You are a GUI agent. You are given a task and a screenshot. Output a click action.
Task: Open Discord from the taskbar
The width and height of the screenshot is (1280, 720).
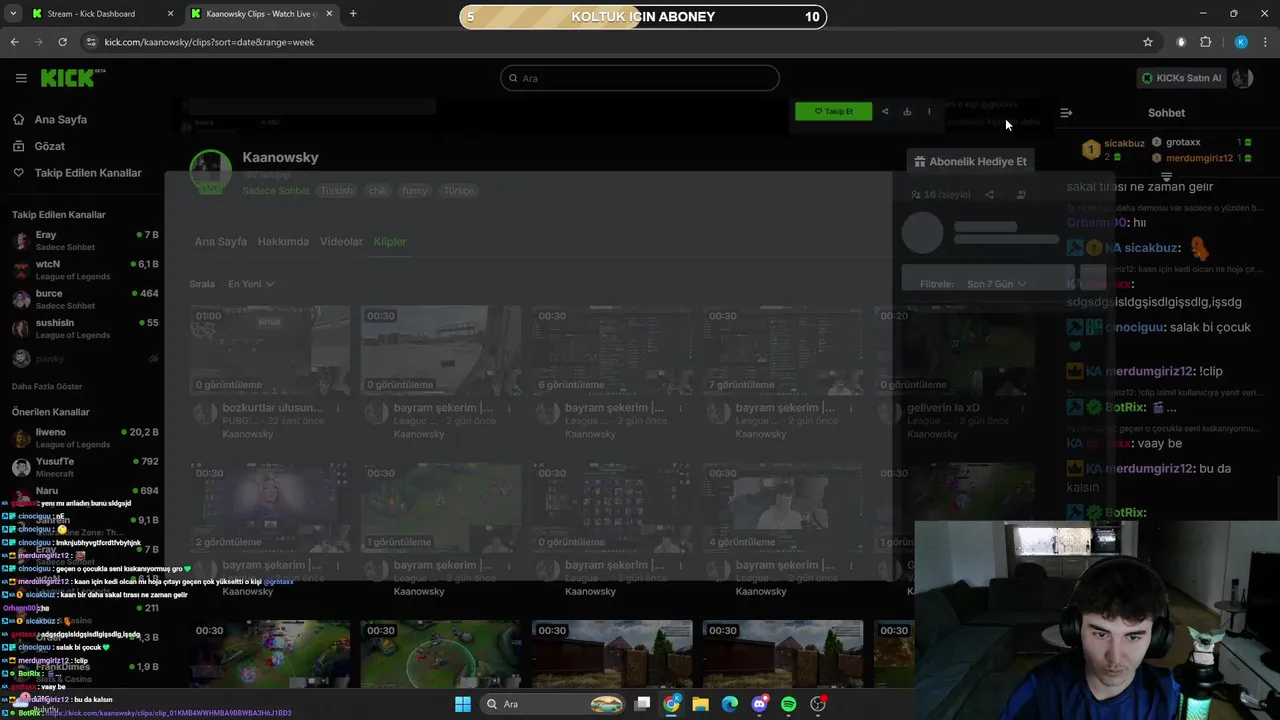759,704
